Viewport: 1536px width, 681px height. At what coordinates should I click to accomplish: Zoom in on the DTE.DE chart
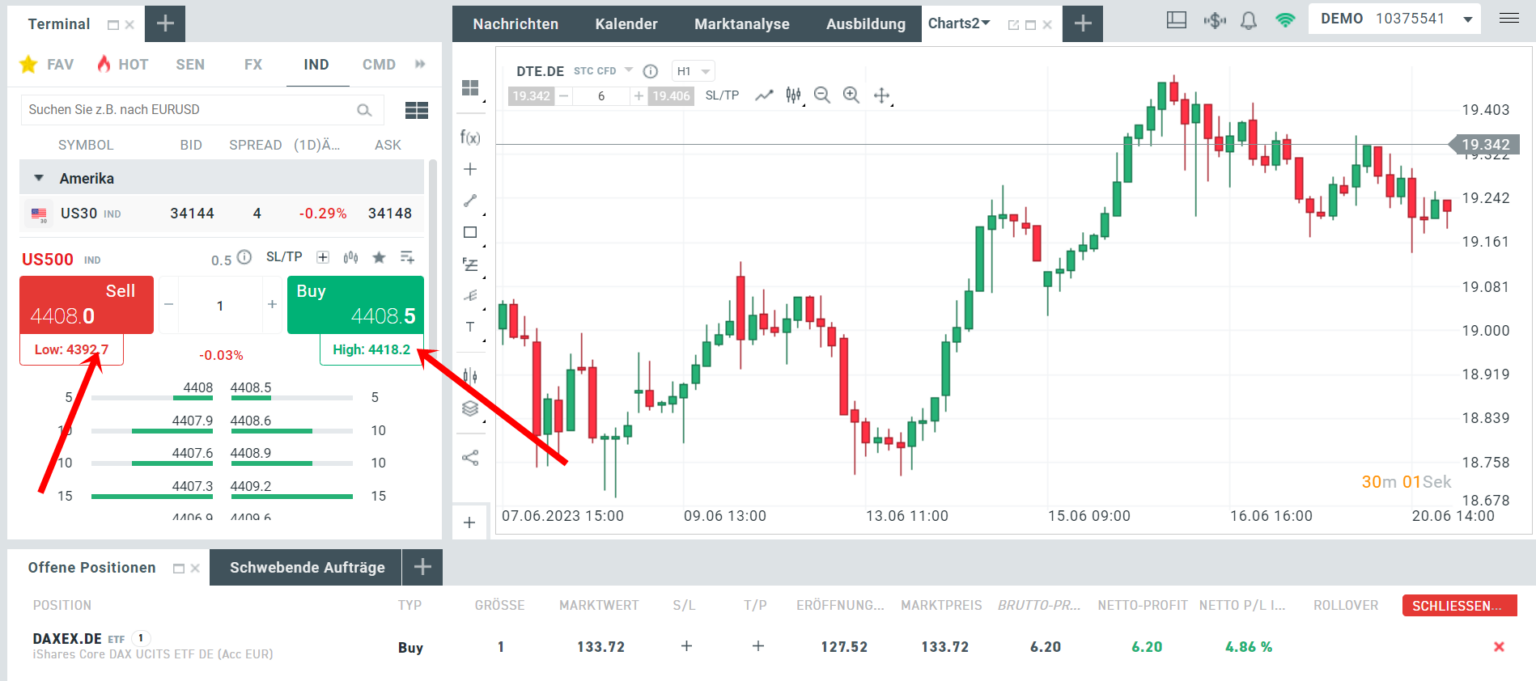[851, 95]
